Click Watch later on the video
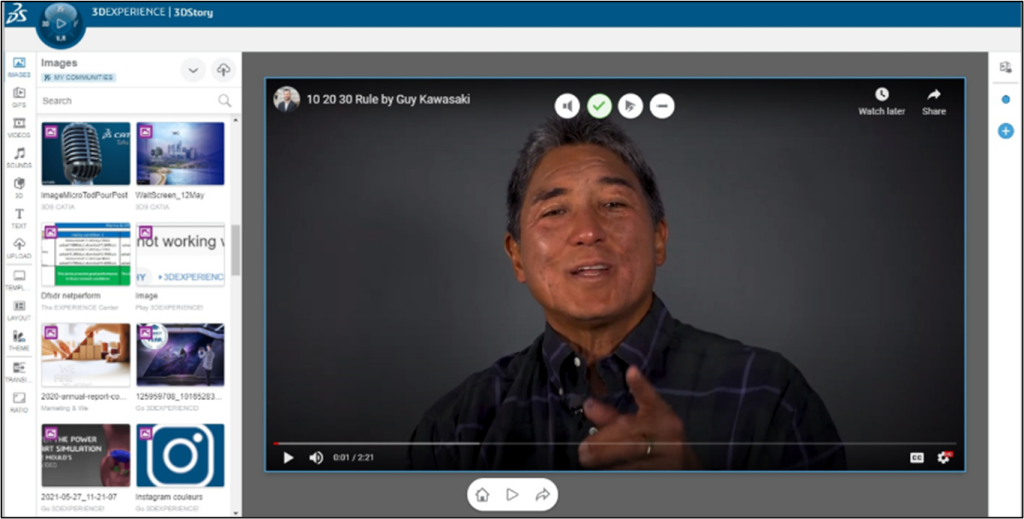Image resolution: width=1024 pixels, height=519 pixels. point(881,101)
